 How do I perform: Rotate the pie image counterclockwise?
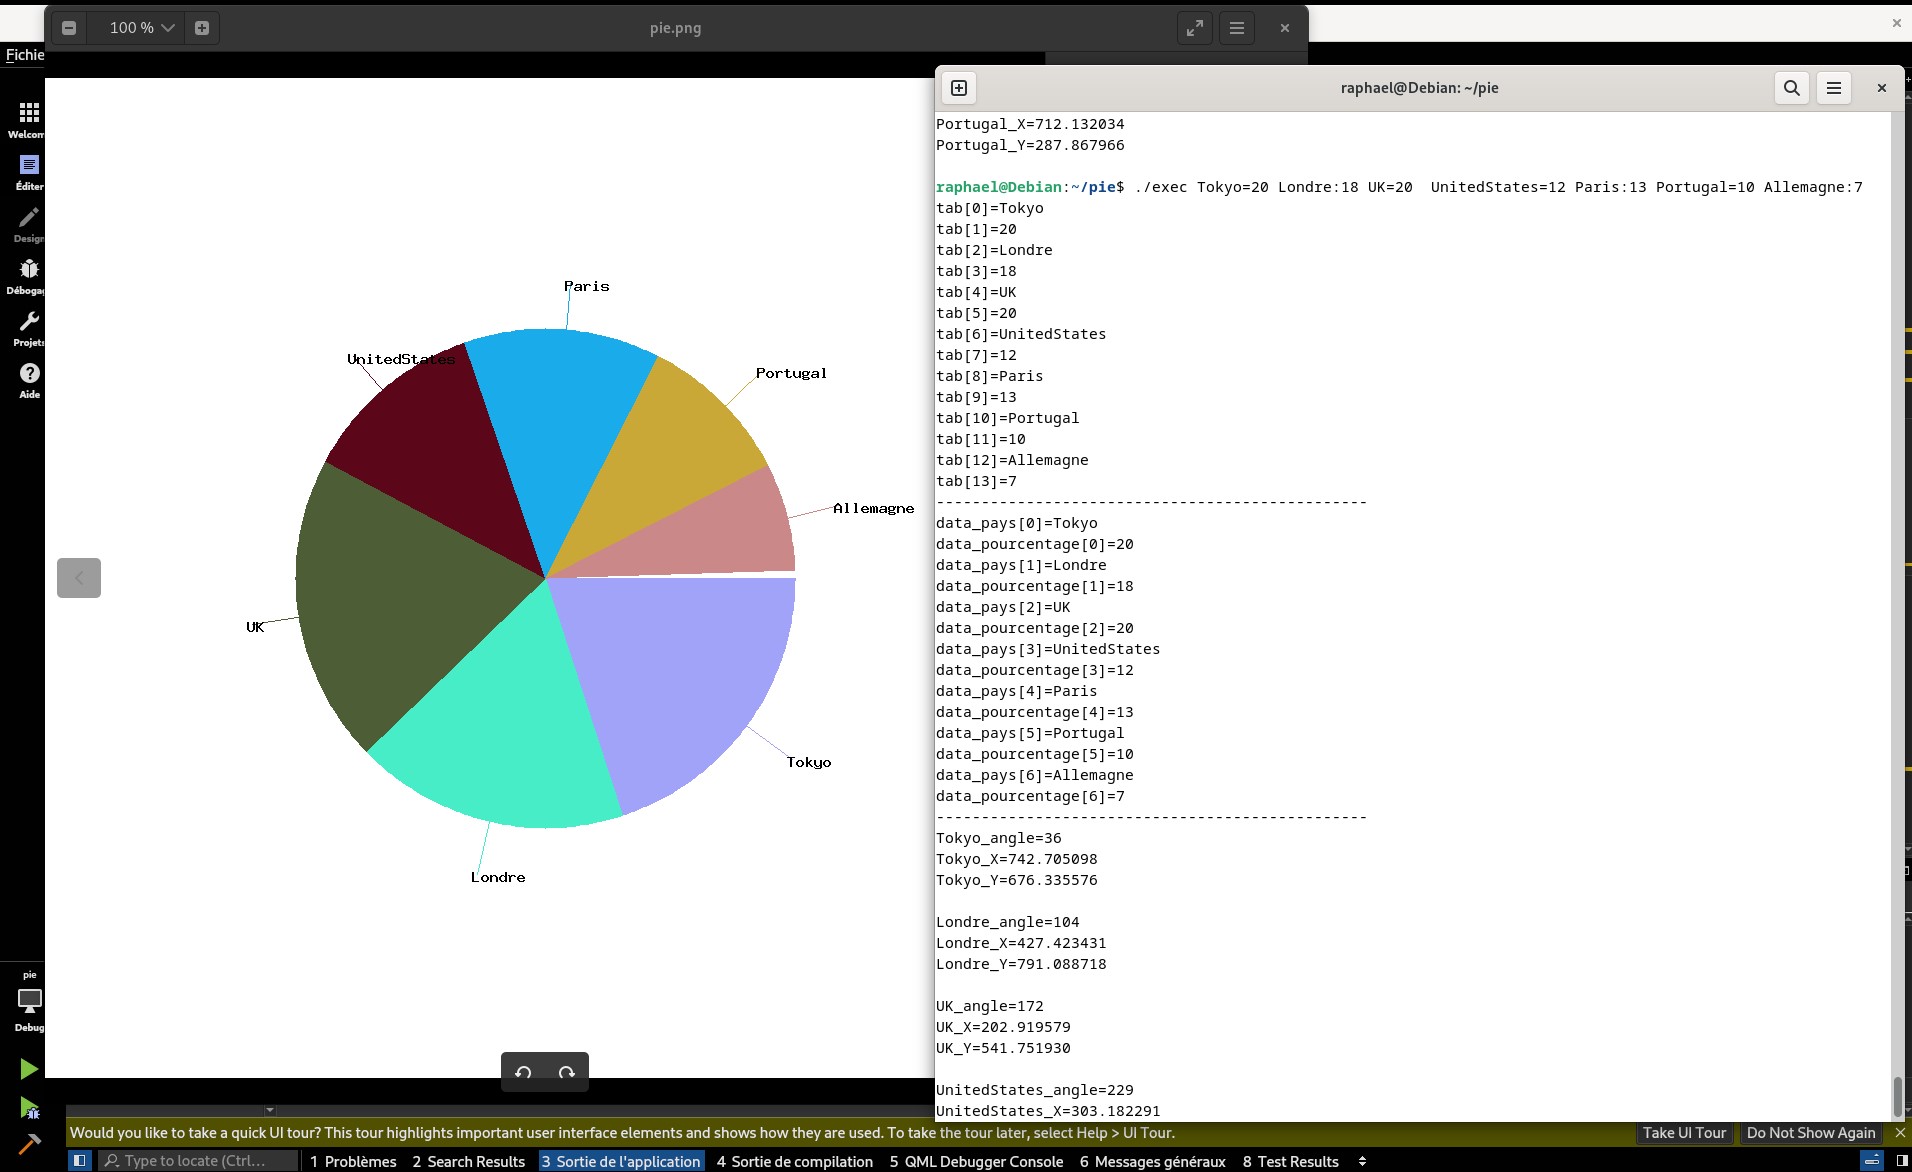click(x=523, y=1072)
